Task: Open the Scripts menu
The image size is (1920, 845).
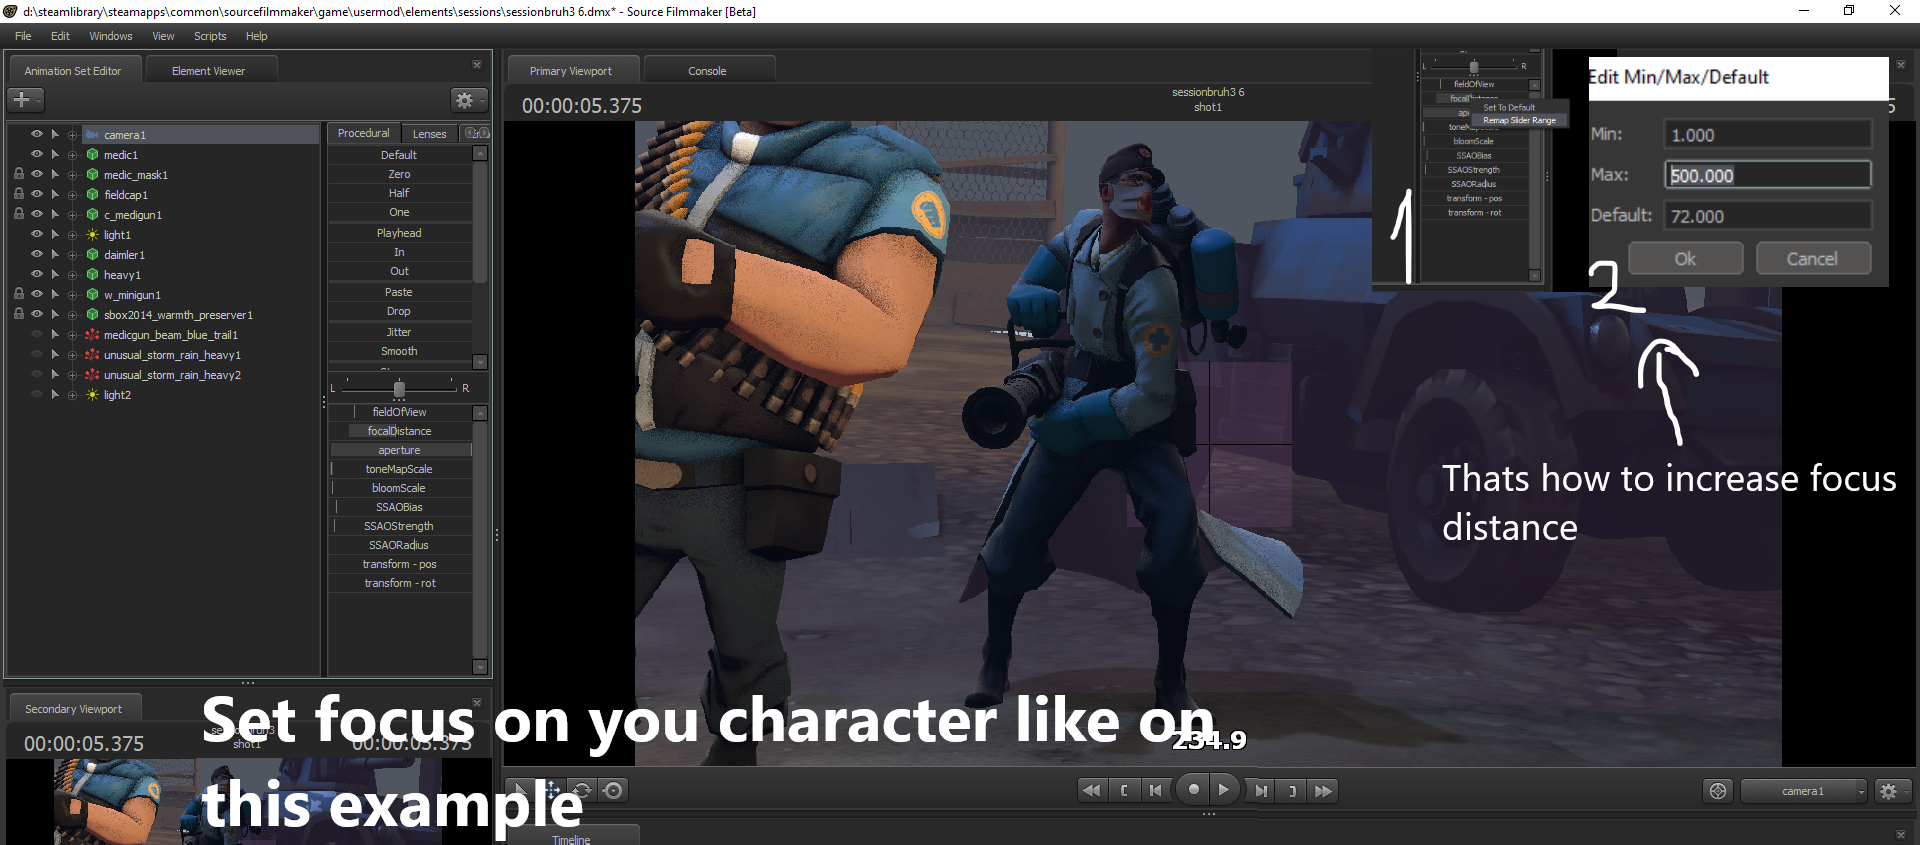Action: tap(210, 36)
